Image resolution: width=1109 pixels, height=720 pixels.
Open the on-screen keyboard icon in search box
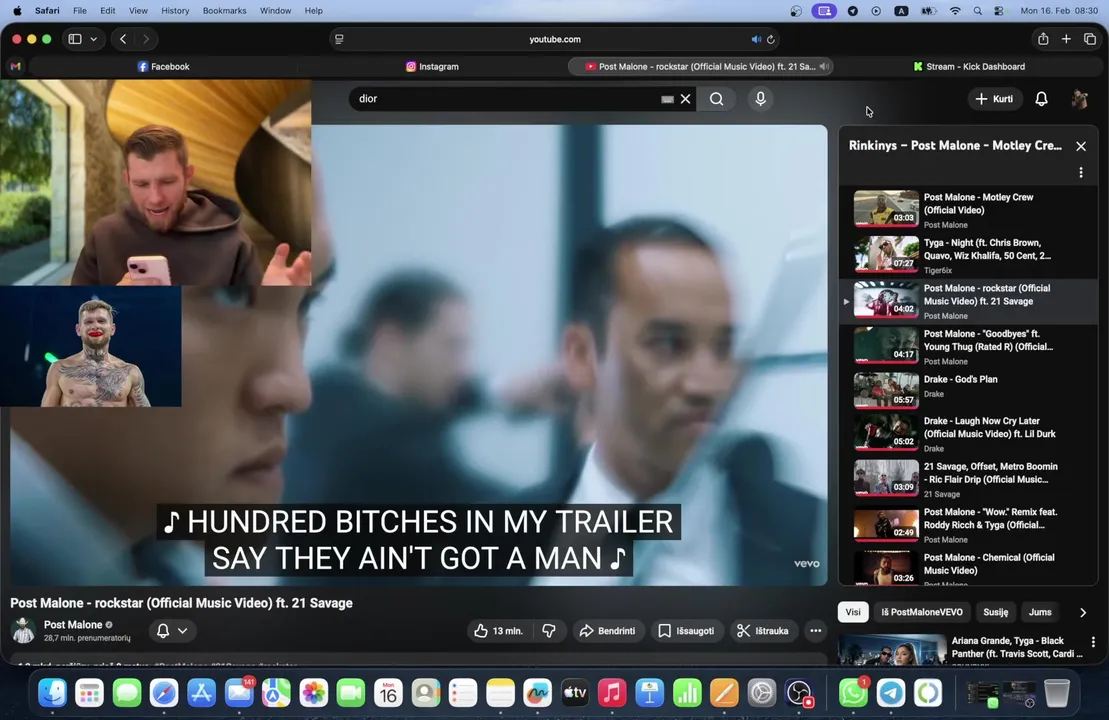667,99
